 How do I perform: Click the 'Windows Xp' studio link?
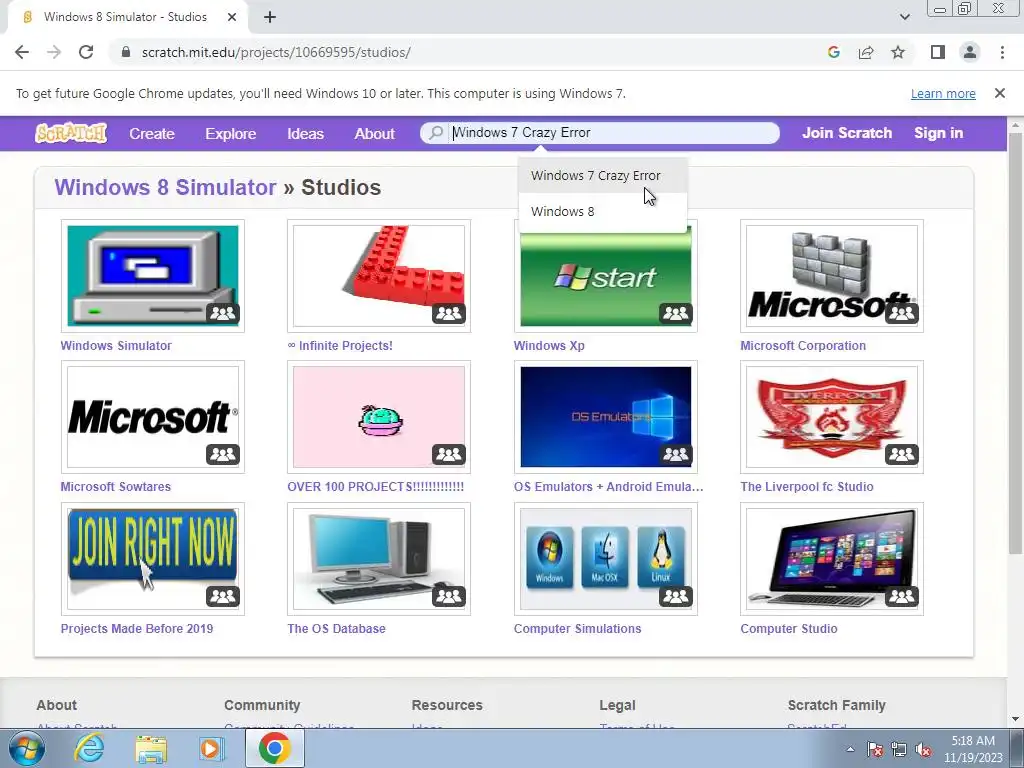pyautogui.click(x=549, y=345)
